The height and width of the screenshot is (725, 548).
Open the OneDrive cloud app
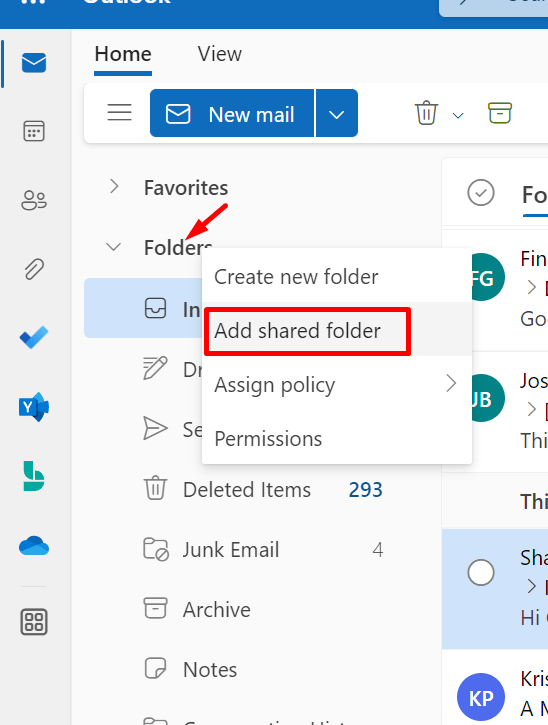34,546
